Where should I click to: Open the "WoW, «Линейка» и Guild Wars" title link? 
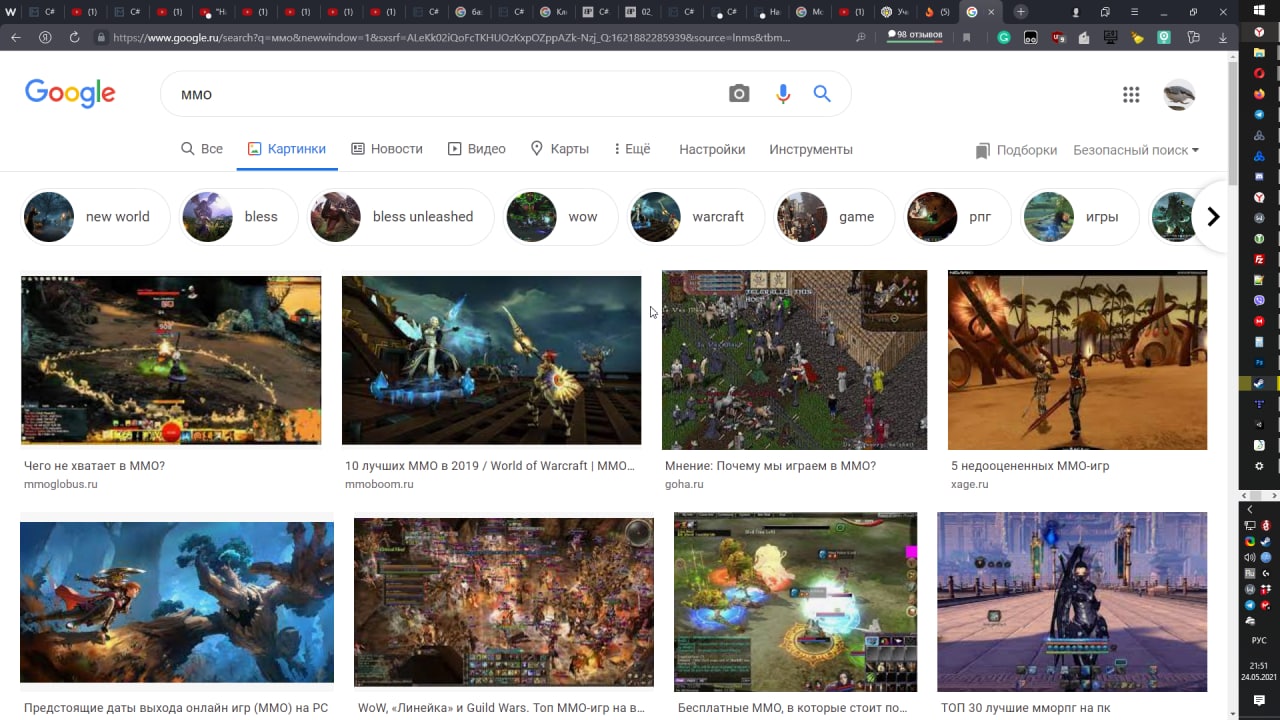[501, 708]
